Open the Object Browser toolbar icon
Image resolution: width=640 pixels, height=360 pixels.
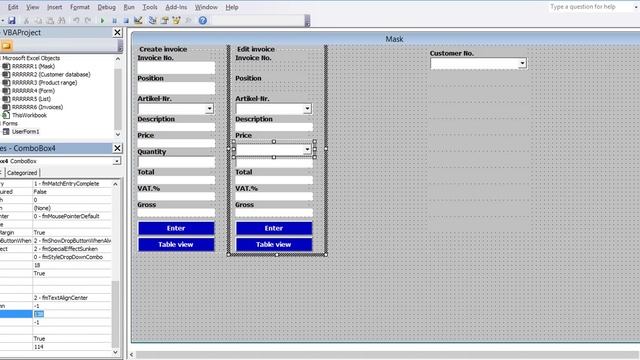click(176, 20)
